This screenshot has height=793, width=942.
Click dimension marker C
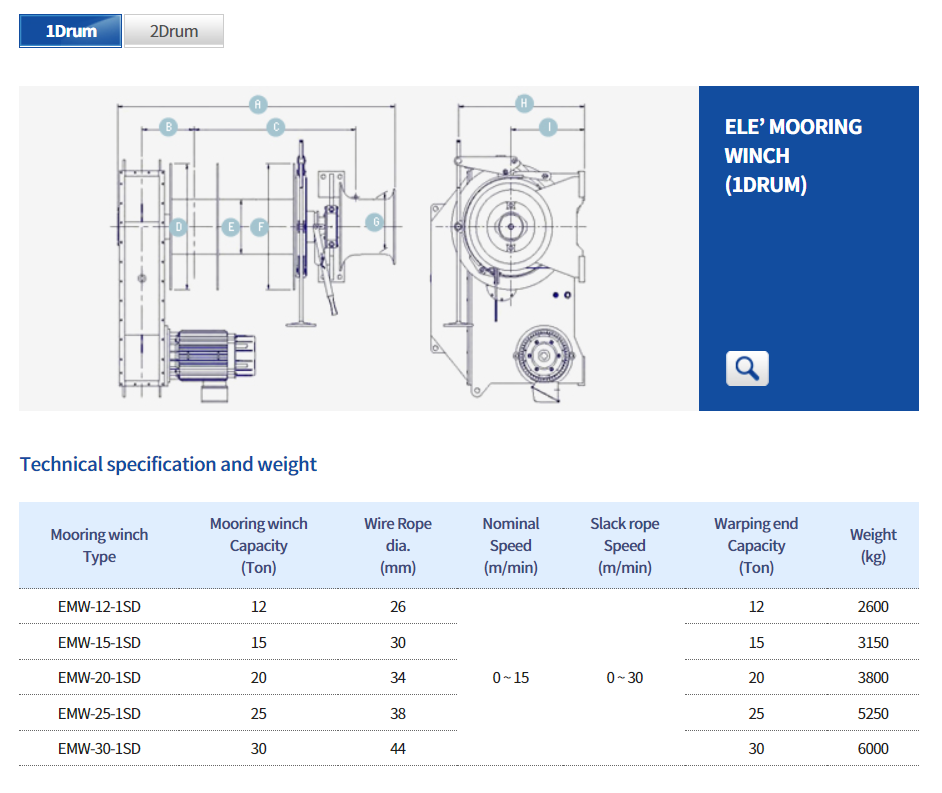point(276,127)
